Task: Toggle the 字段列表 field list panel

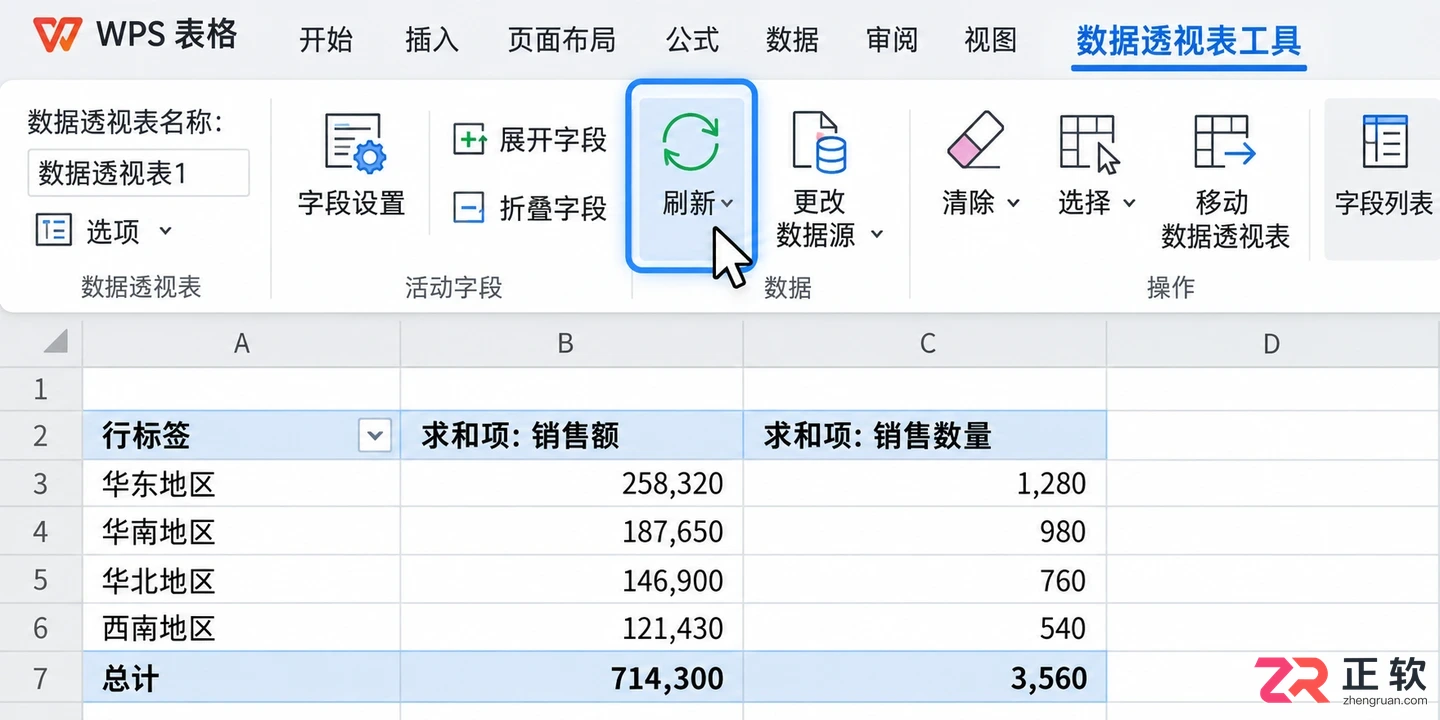Action: [1384, 178]
